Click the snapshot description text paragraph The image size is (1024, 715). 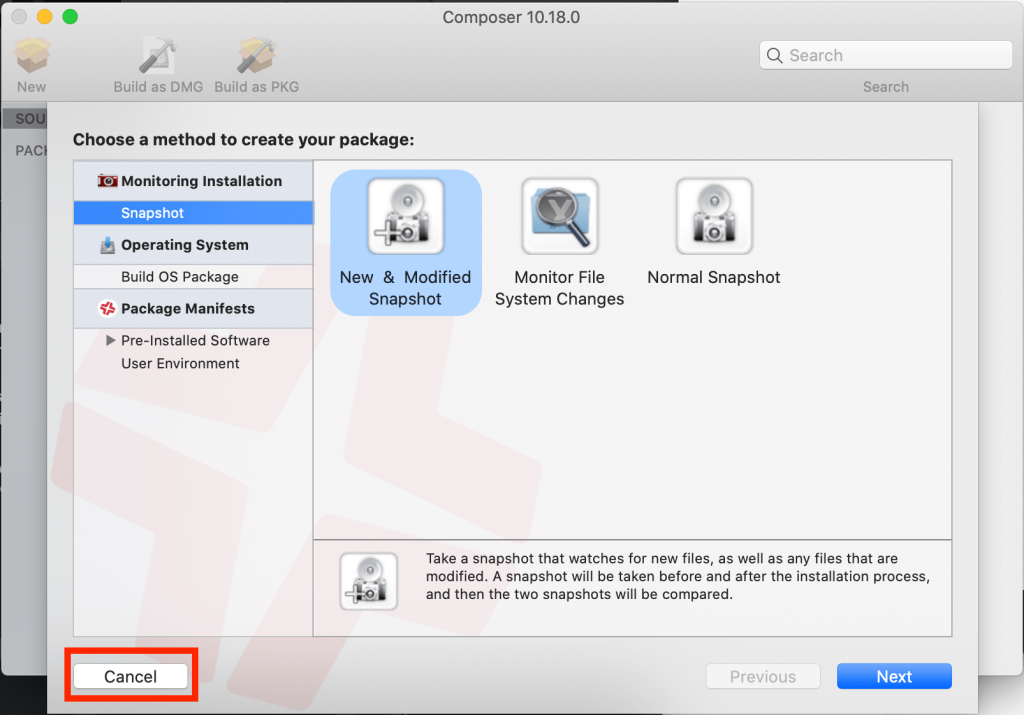(x=678, y=577)
